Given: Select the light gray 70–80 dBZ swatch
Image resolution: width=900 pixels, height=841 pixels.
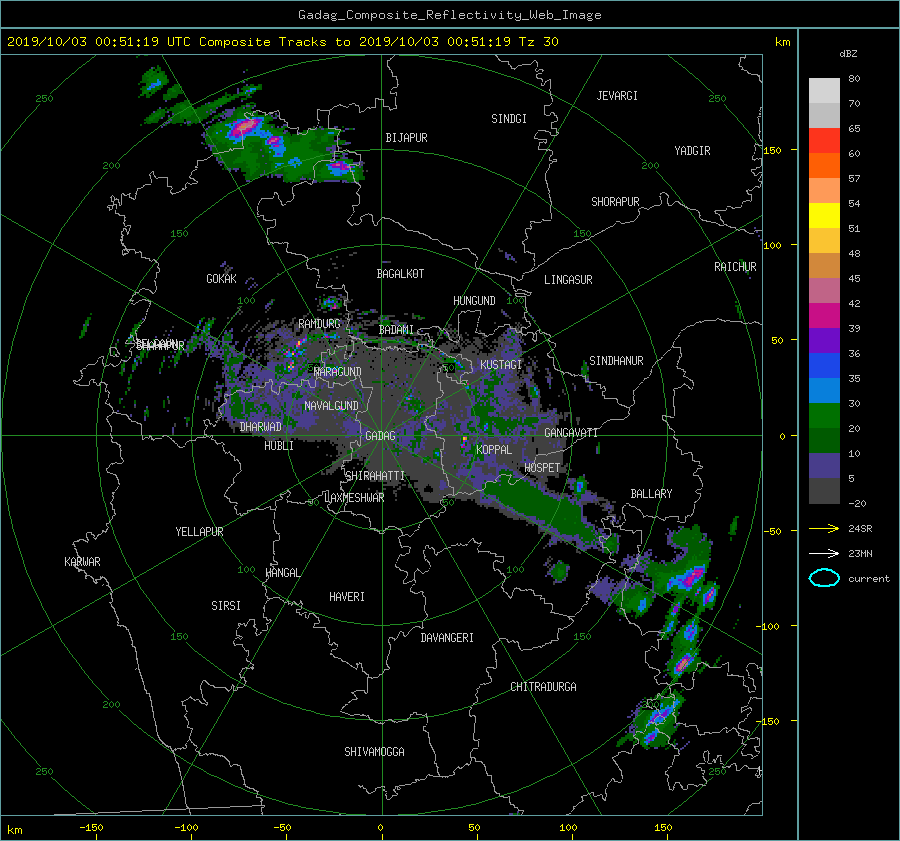Looking at the screenshot, I should tap(824, 91).
